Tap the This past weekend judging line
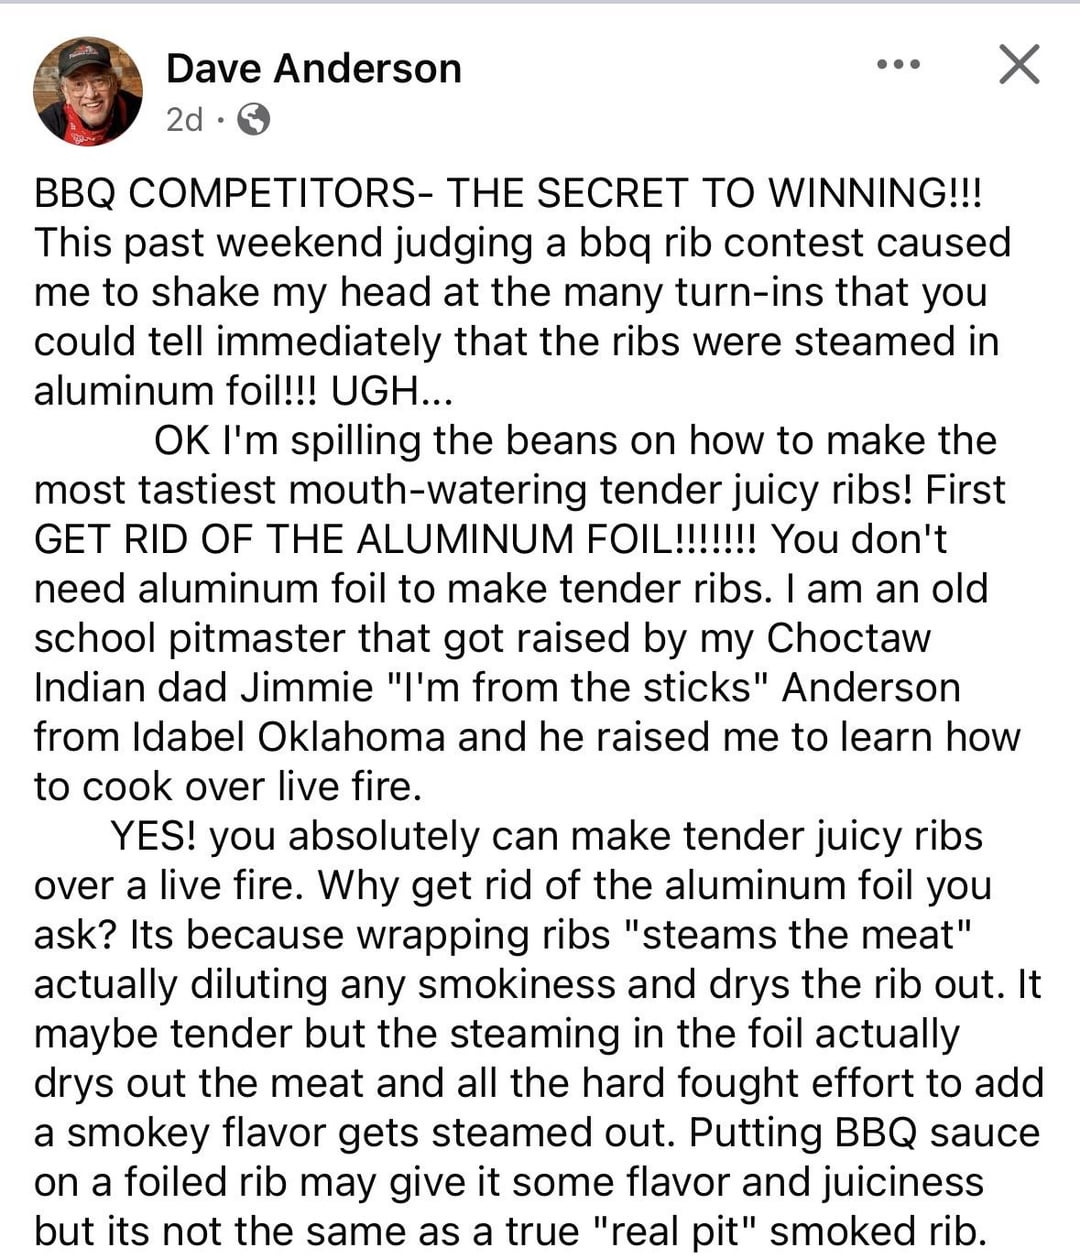The image size is (1080, 1258). pyautogui.click(x=522, y=243)
